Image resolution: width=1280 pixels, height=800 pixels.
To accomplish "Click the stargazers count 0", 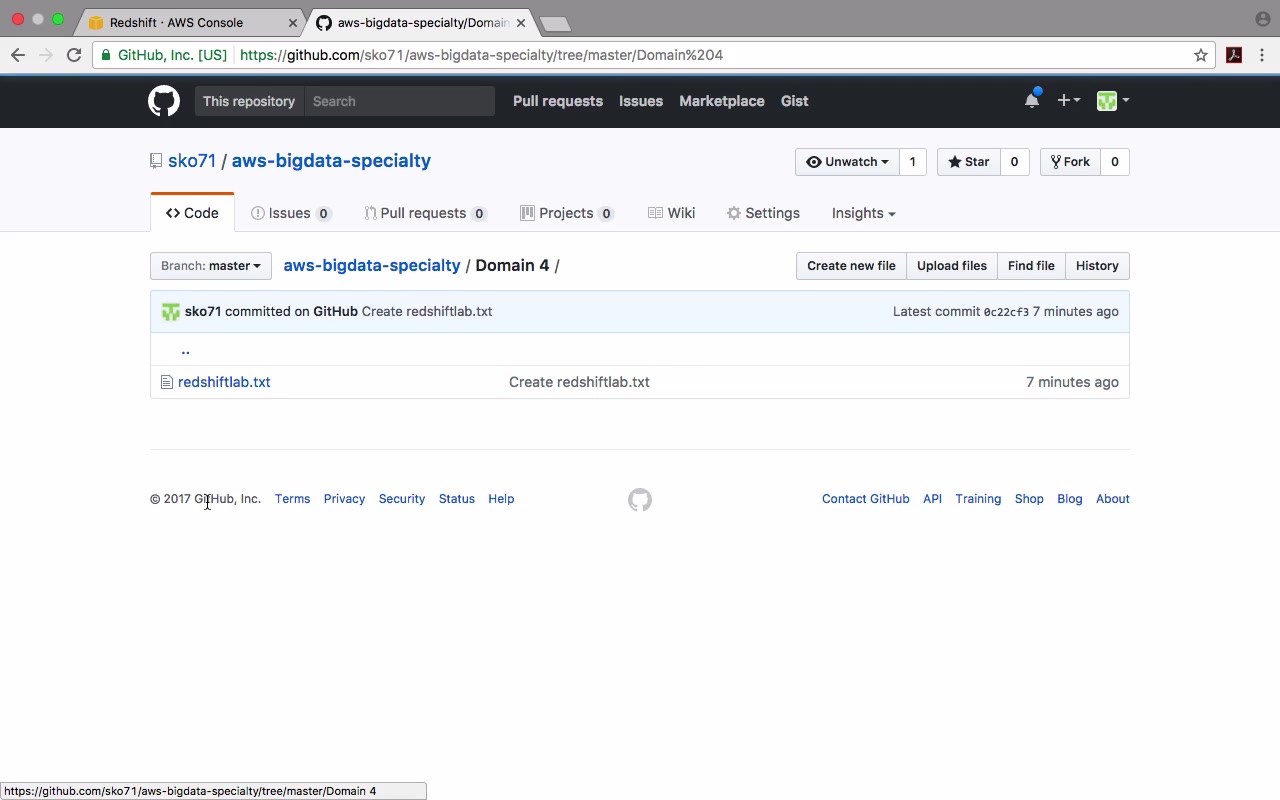I will [1014, 162].
